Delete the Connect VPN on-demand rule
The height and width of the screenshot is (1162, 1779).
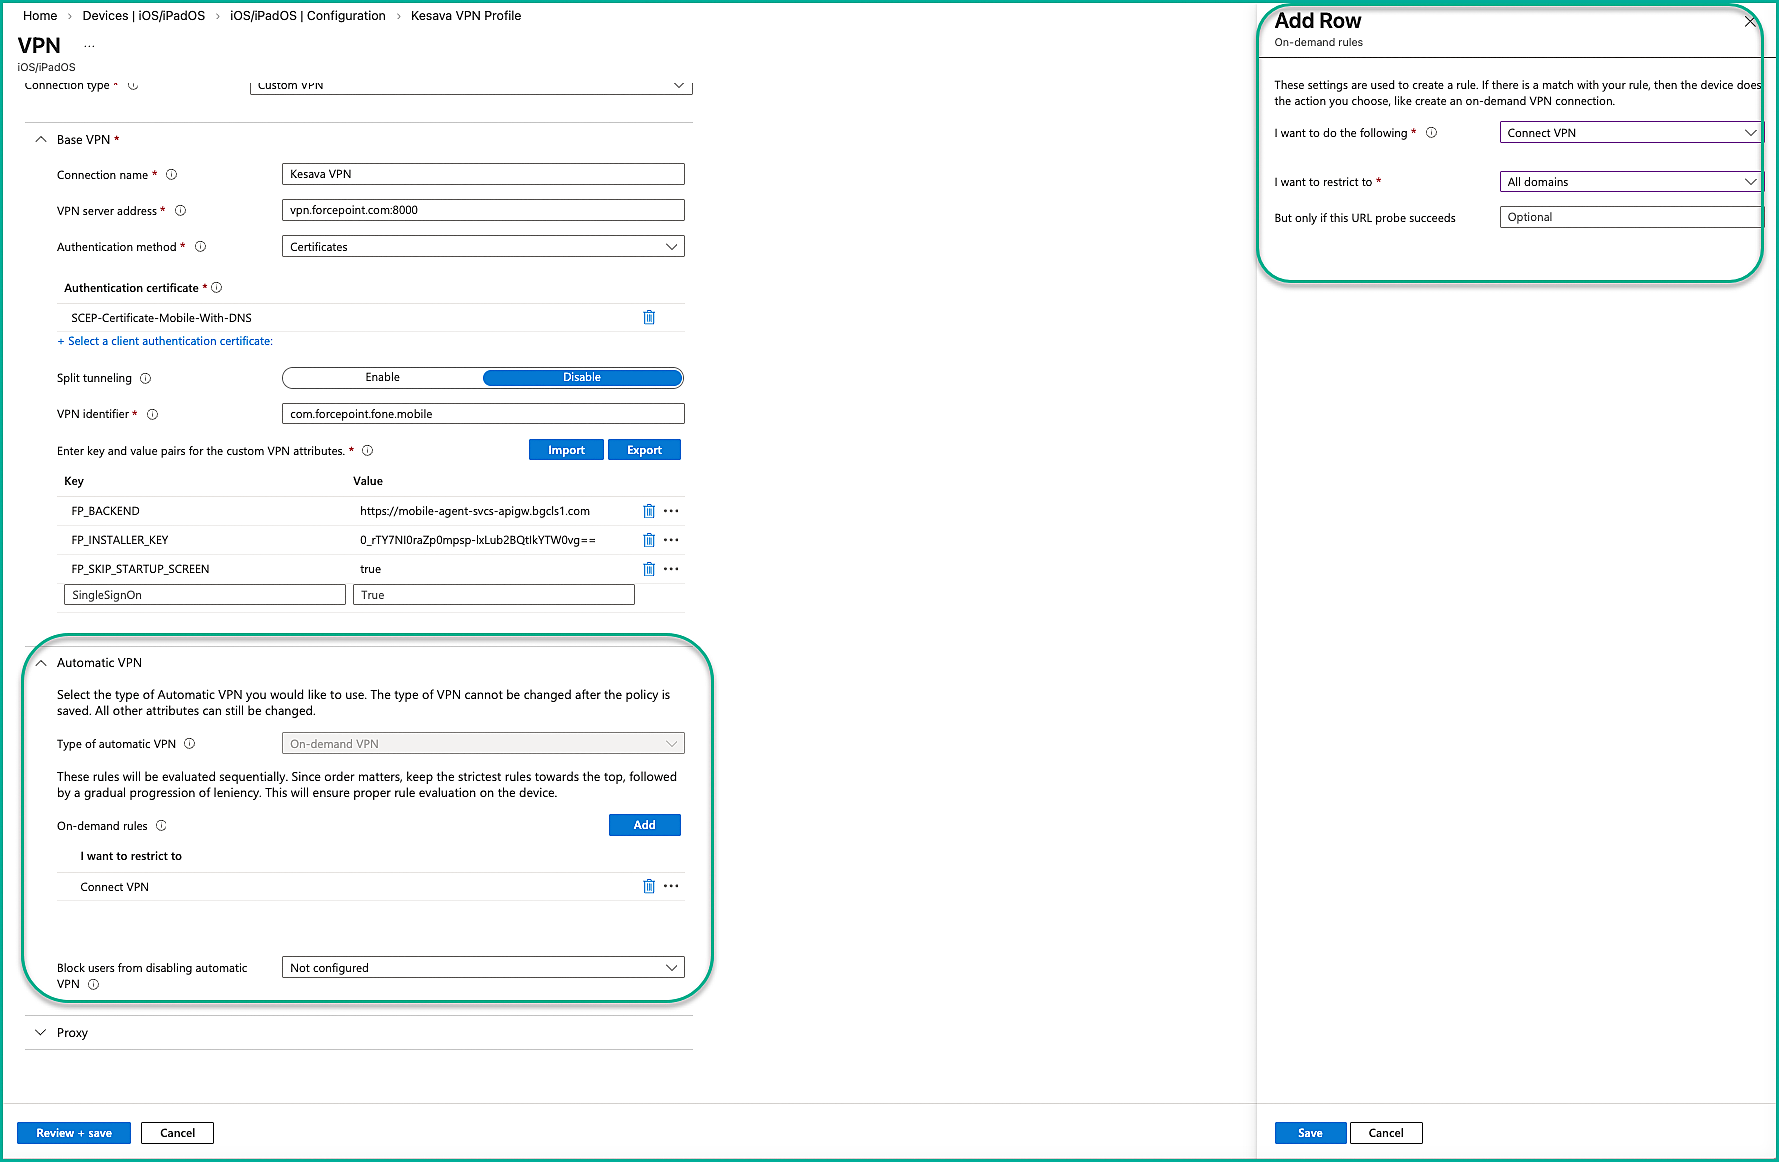pyautogui.click(x=649, y=886)
